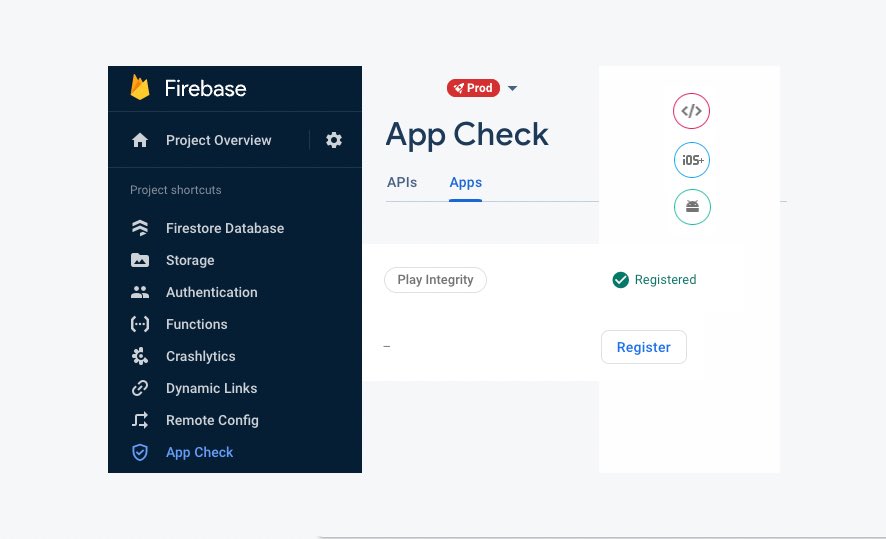
Task: Select the iOS+ app icon
Action: (692, 160)
